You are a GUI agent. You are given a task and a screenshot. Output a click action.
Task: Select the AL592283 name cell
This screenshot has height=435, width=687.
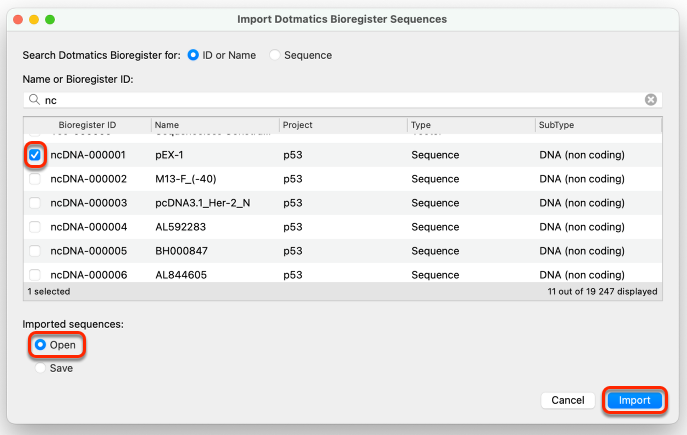pyautogui.click(x=181, y=227)
